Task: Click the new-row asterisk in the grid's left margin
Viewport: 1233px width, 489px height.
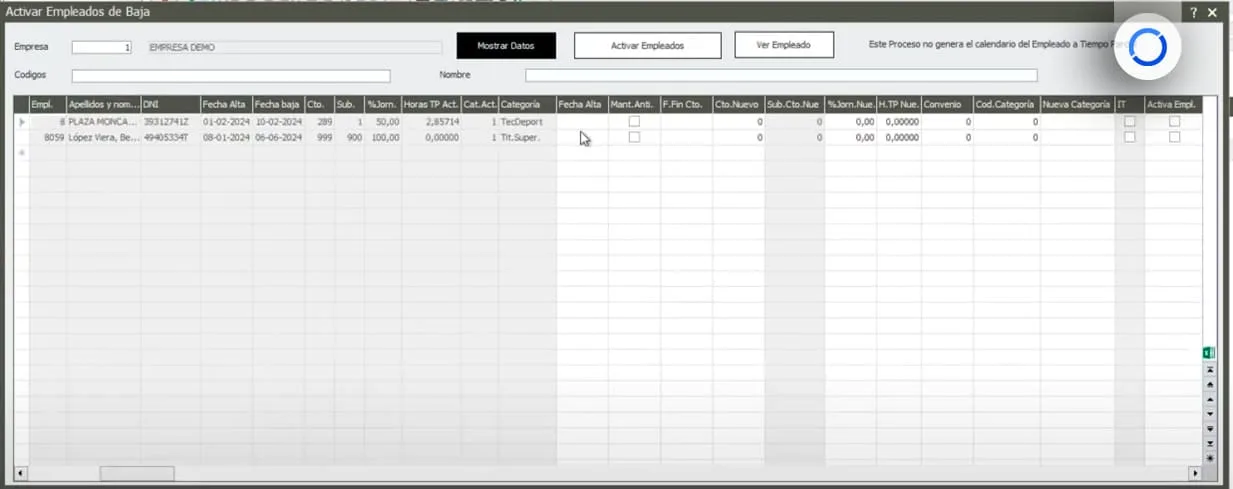Action: pyautogui.click(x=22, y=153)
